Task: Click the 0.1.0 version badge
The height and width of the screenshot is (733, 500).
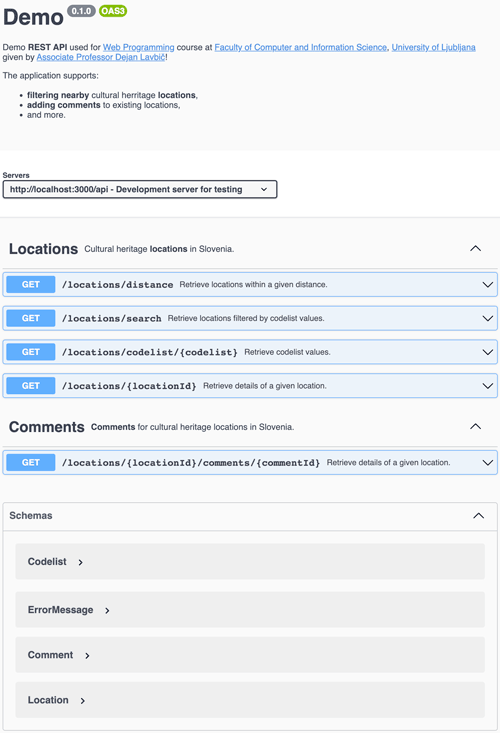Action: pyautogui.click(x=81, y=11)
